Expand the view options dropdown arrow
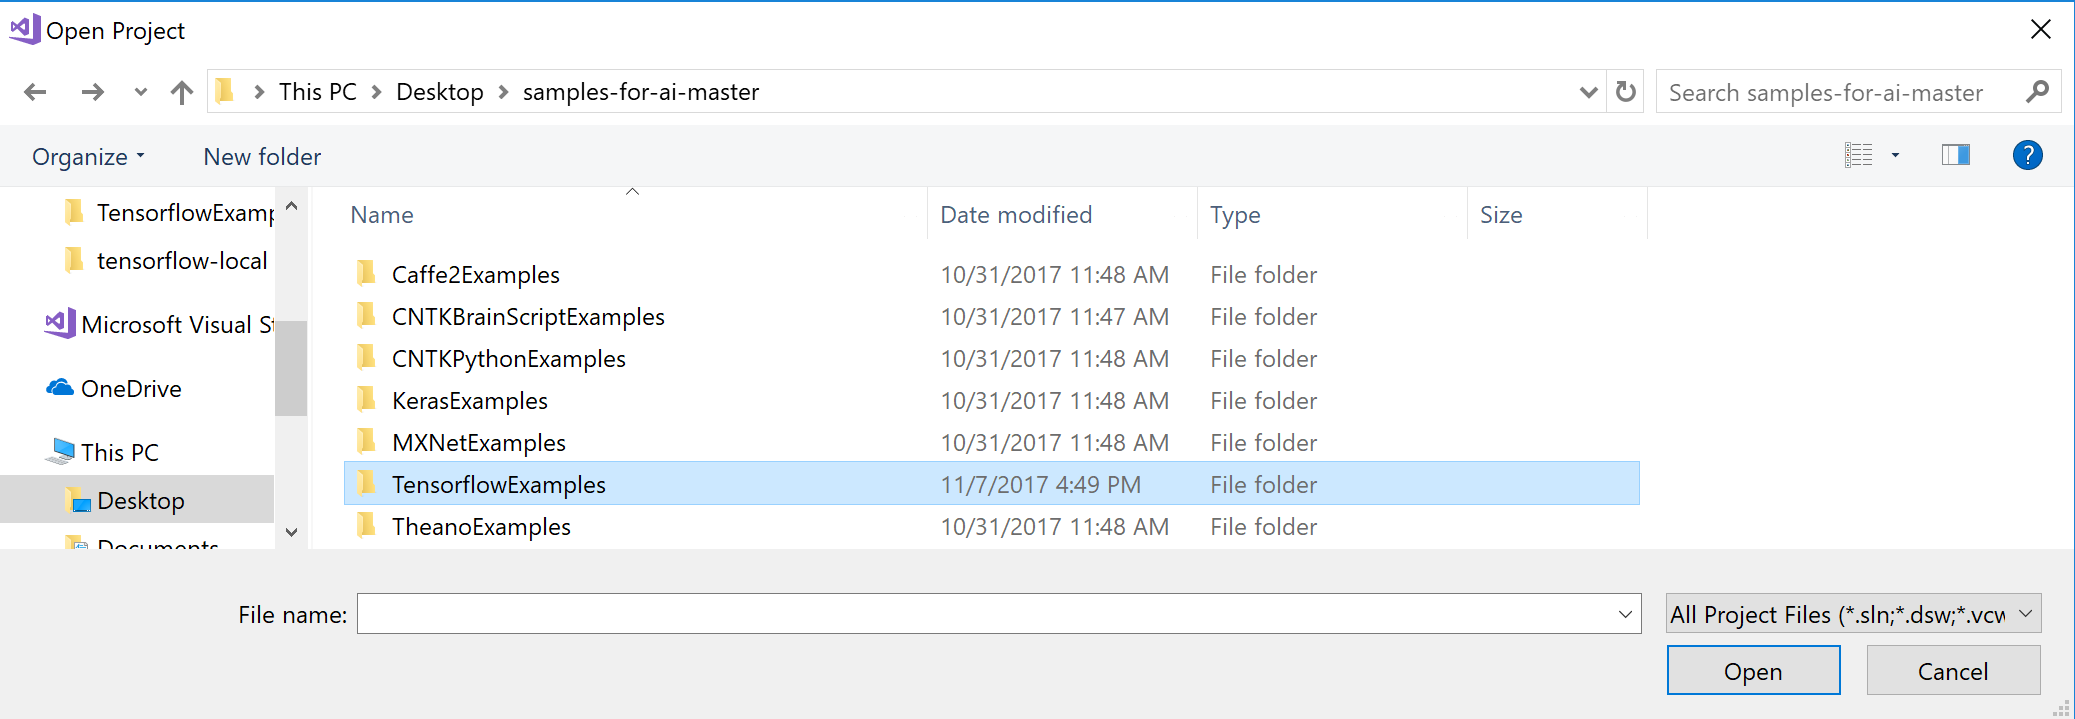This screenshot has width=2075, height=719. [x=1895, y=155]
